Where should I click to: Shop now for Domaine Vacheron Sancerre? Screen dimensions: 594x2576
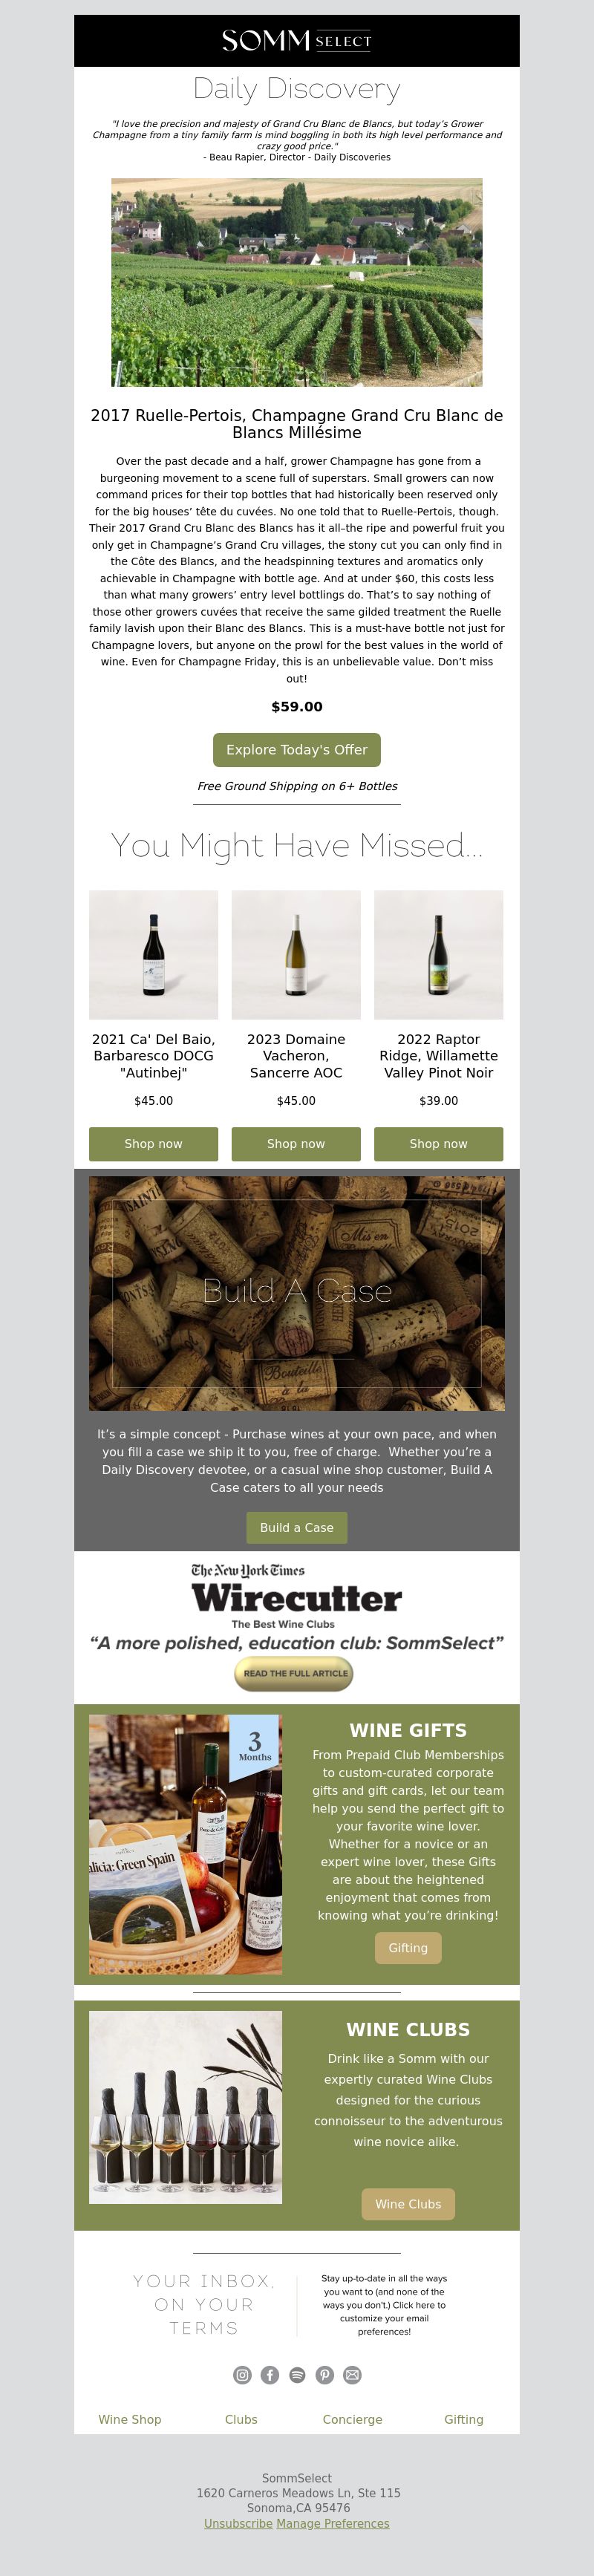(x=296, y=1144)
